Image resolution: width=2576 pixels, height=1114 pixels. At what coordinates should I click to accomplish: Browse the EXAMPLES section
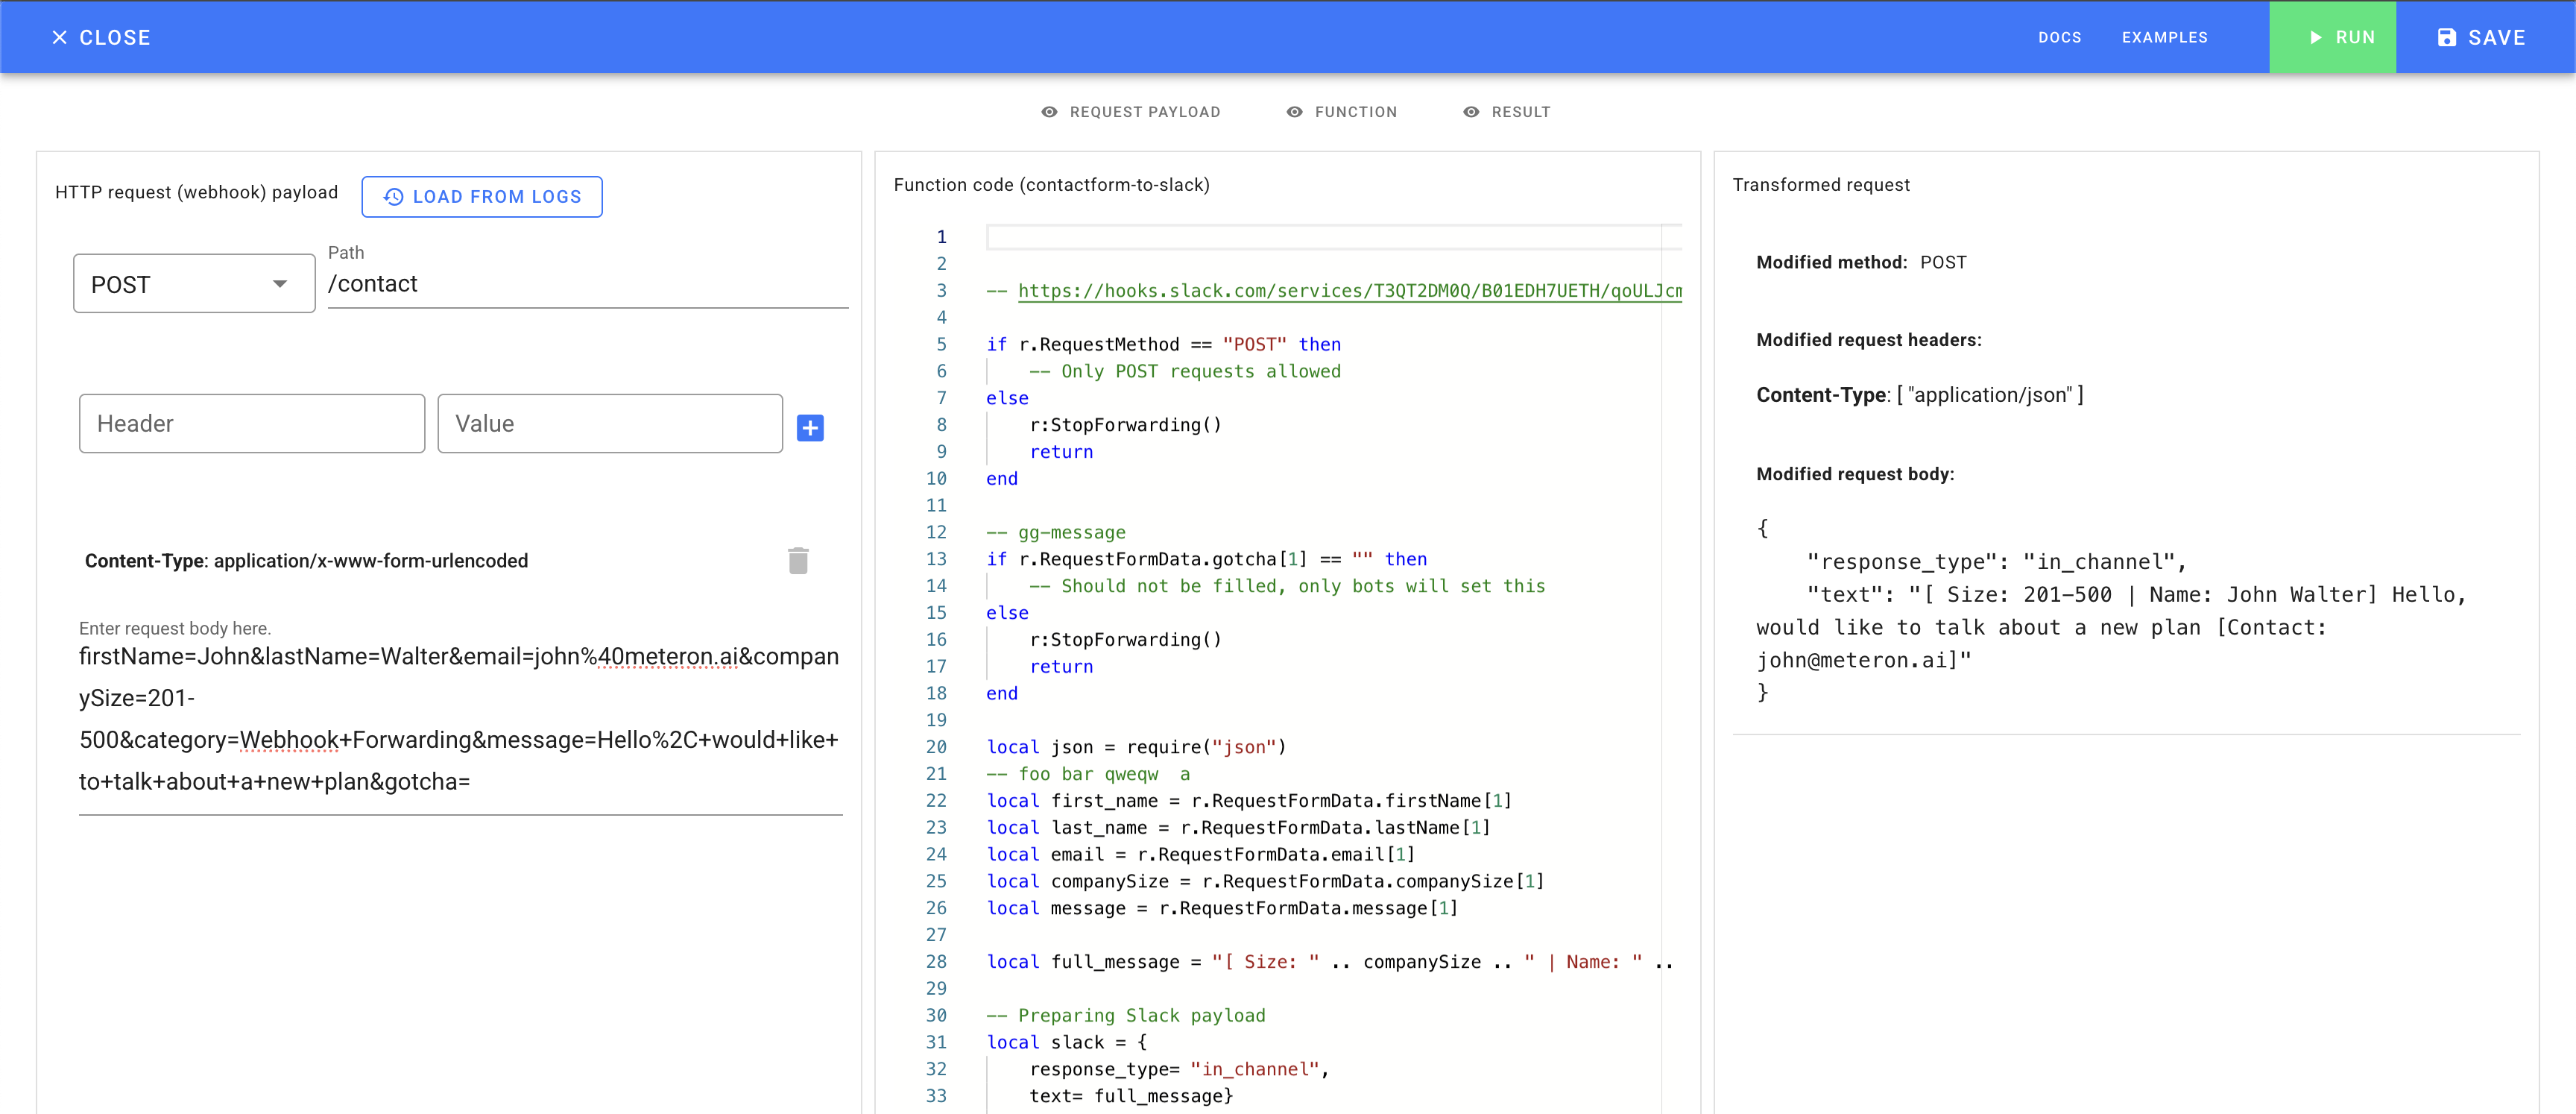click(2165, 37)
